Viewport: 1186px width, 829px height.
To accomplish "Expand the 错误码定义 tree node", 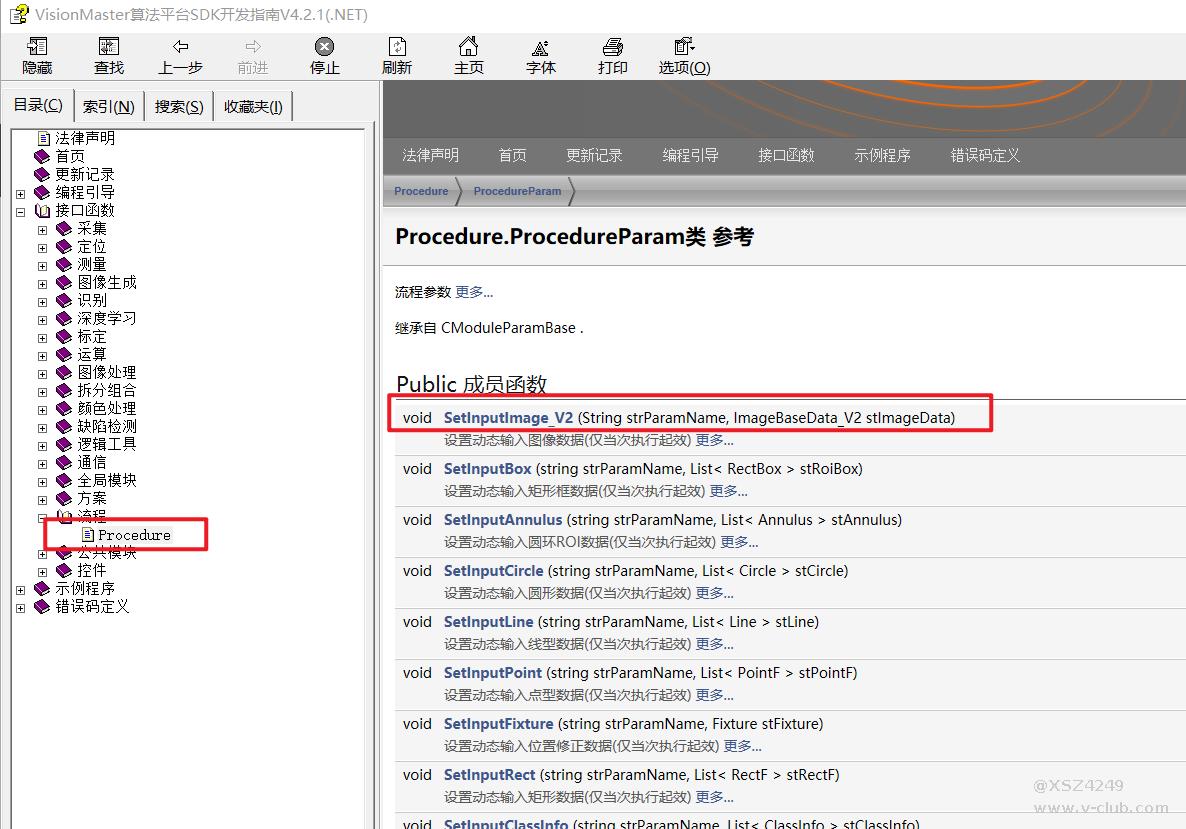I will coord(20,608).
